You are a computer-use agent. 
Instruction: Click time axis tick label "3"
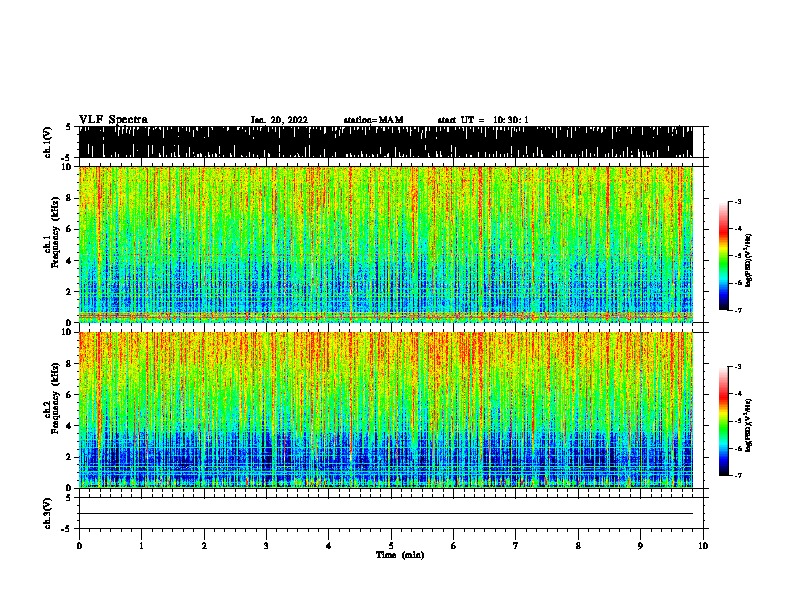click(266, 545)
